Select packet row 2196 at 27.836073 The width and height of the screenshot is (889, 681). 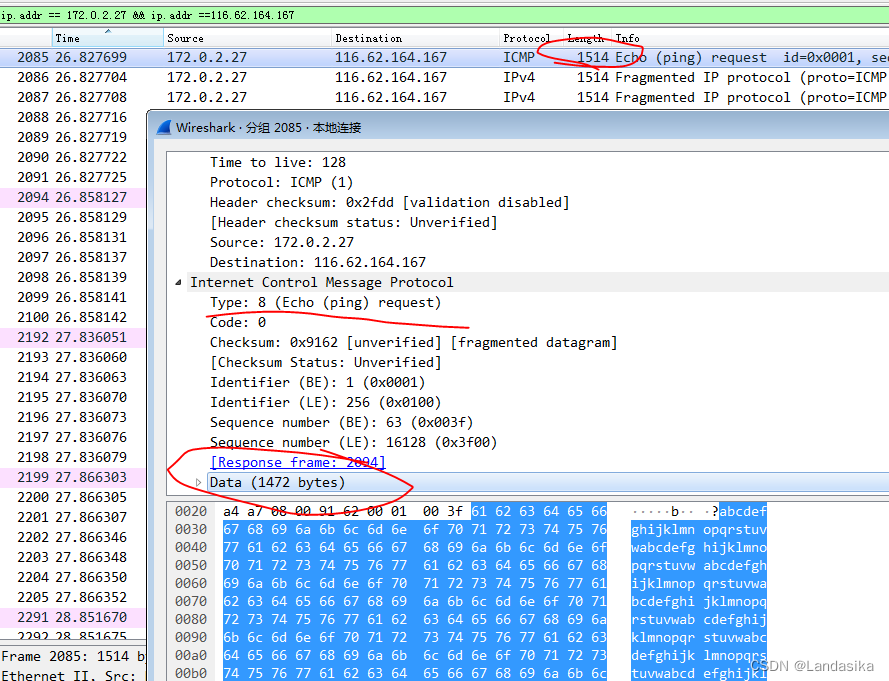tap(73, 417)
